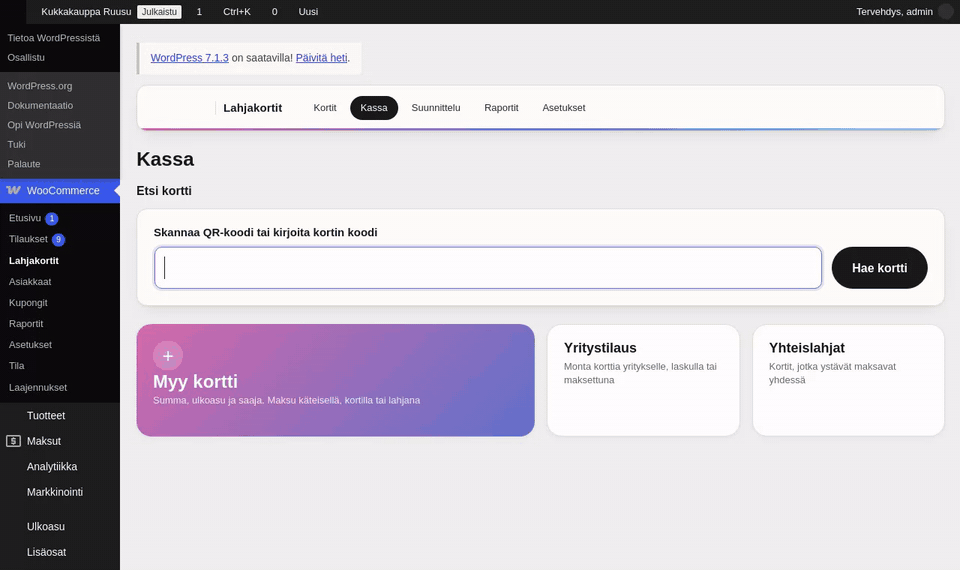960x570 pixels.
Task: Open the Yritystilaus card
Action: [x=643, y=380]
